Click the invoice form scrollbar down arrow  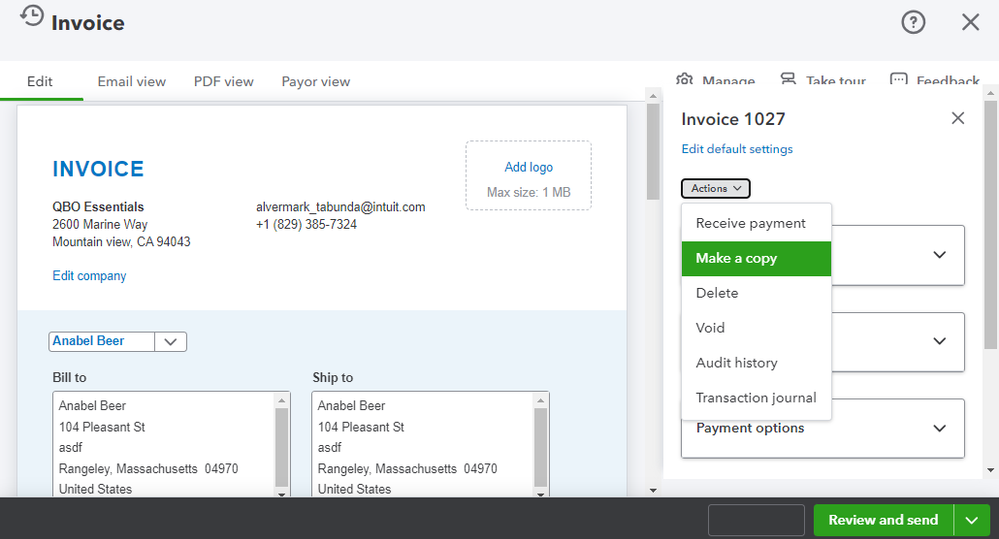[653, 491]
